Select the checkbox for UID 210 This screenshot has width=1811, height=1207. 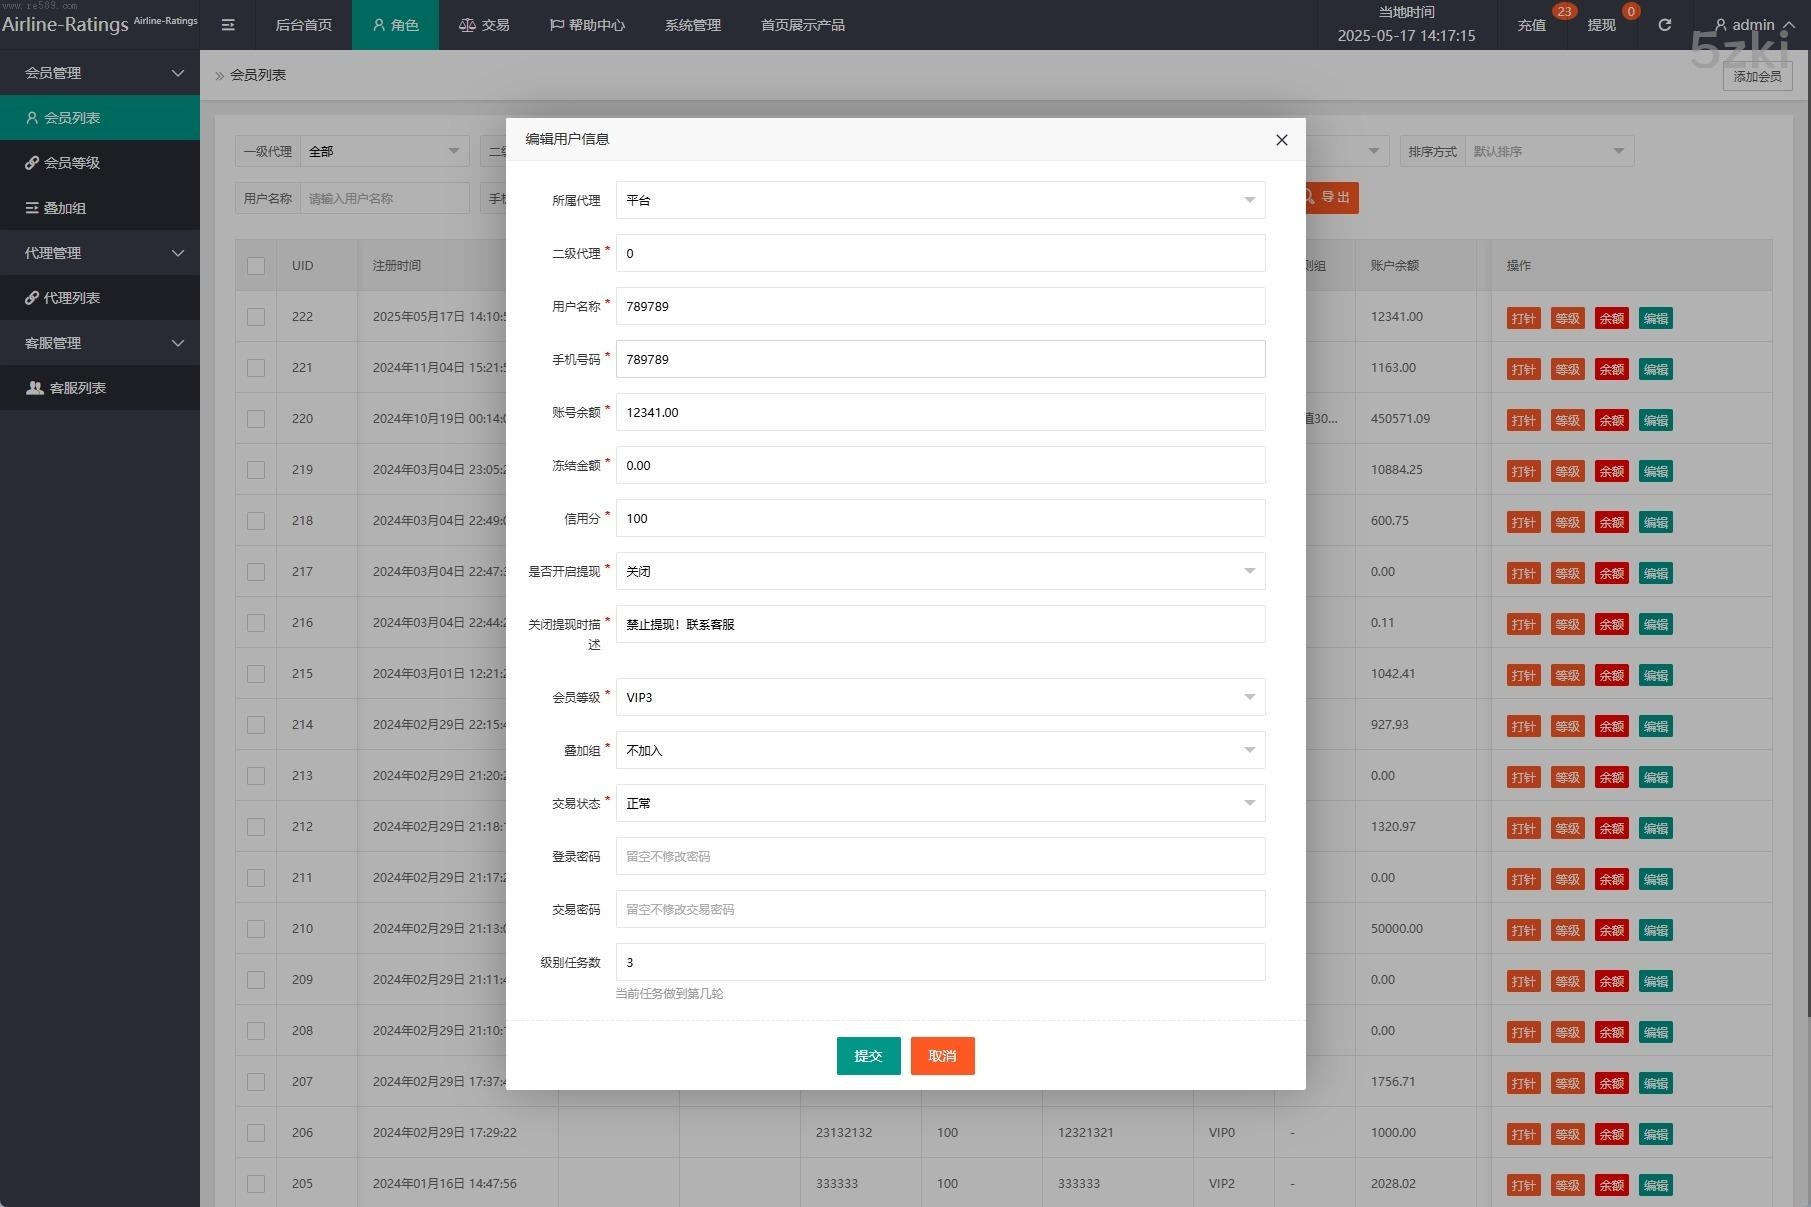tap(256, 929)
